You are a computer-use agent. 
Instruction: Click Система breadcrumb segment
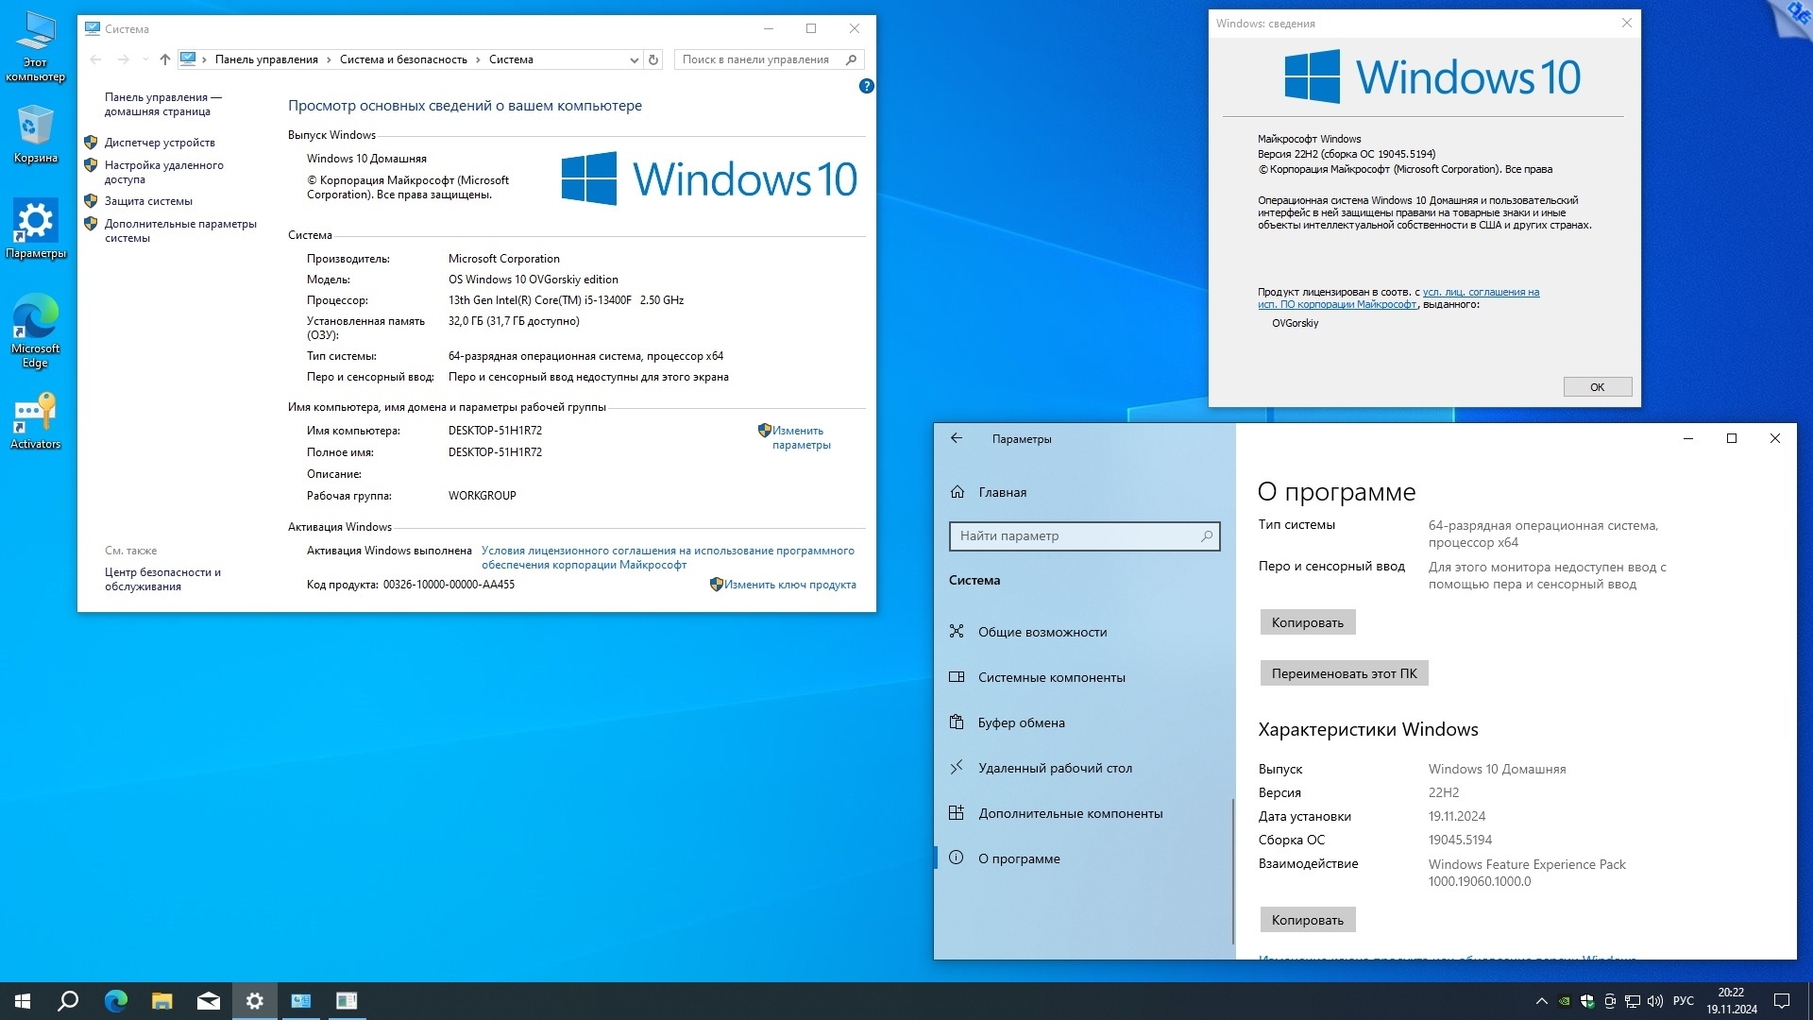[x=511, y=60]
